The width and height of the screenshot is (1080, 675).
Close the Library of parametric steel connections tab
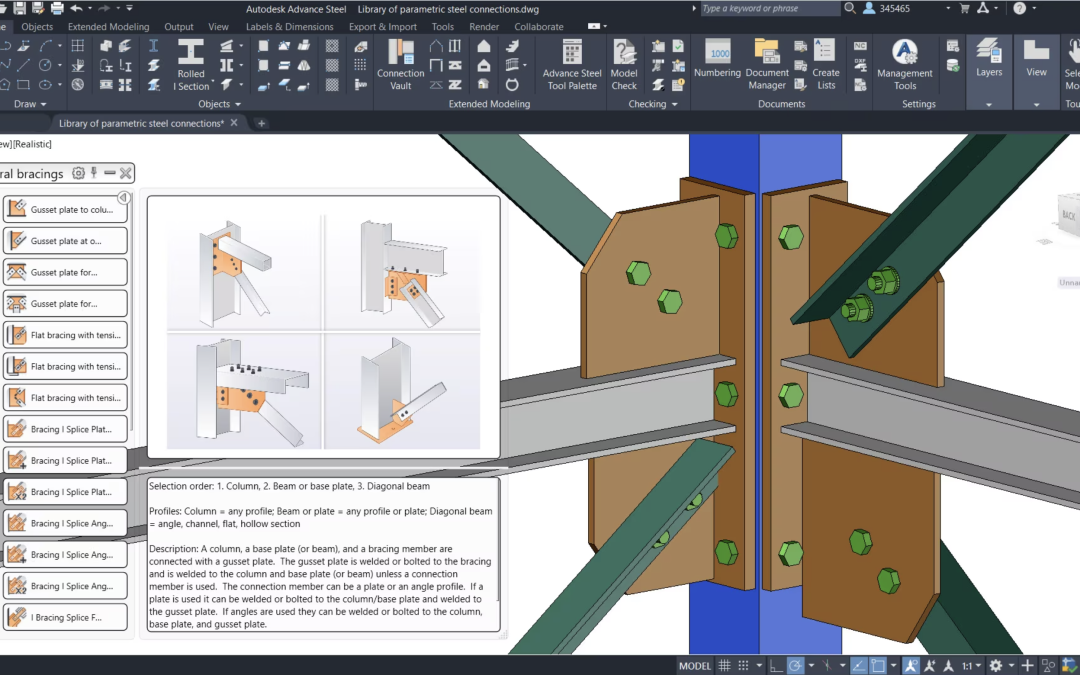(x=233, y=123)
